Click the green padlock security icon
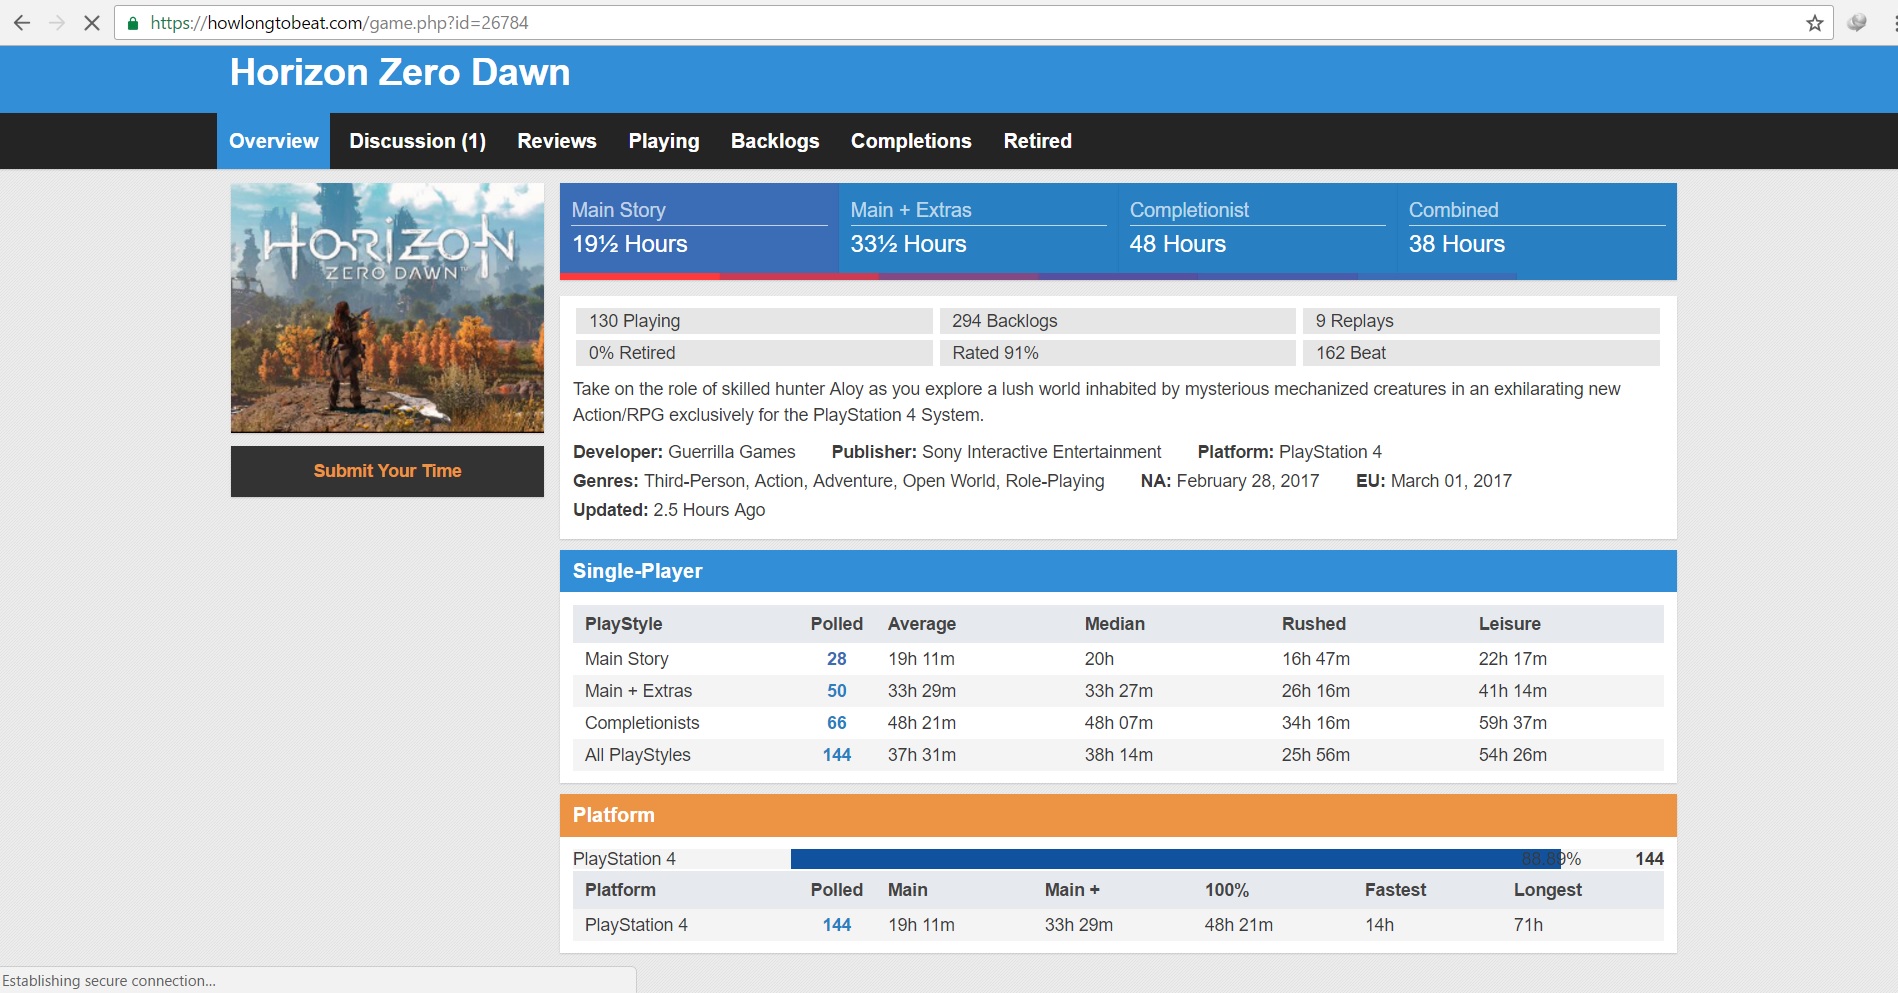Image resolution: width=1898 pixels, height=993 pixels. point(133,23)
